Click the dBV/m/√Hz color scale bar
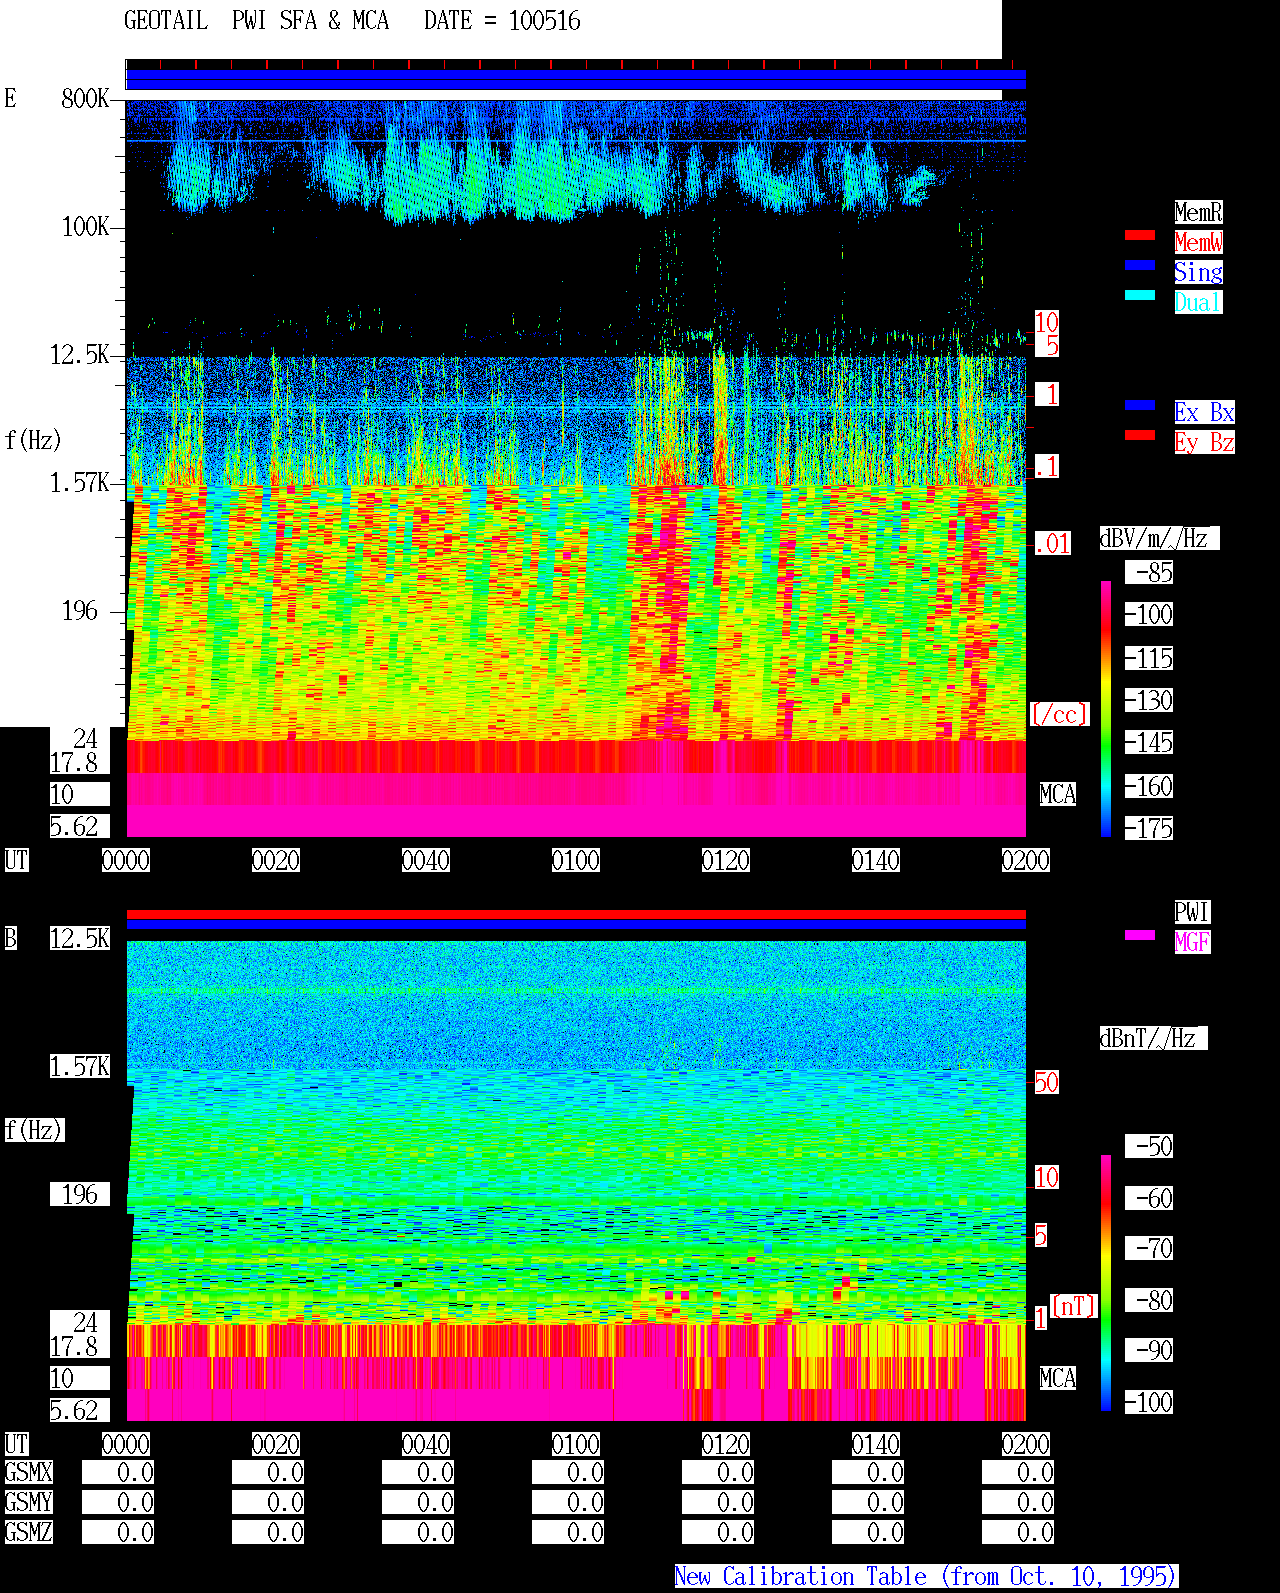The image size is (1280, 1593). pyautogui.click(x=1106, y=709)
